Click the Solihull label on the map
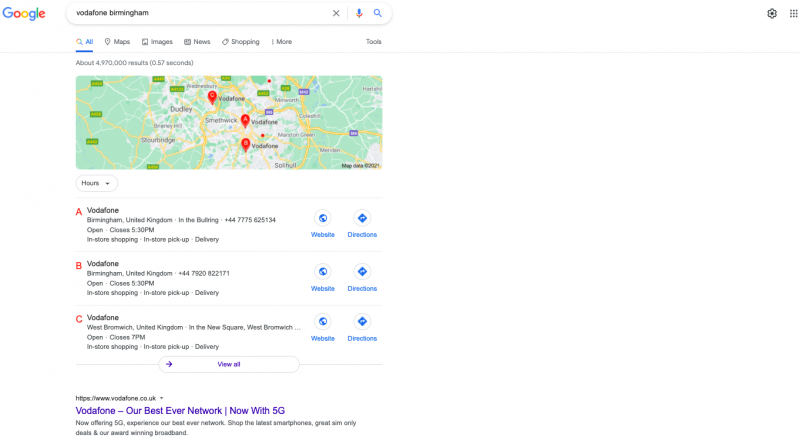The width and height of the screenshot is (800, 438). point(285,165)
